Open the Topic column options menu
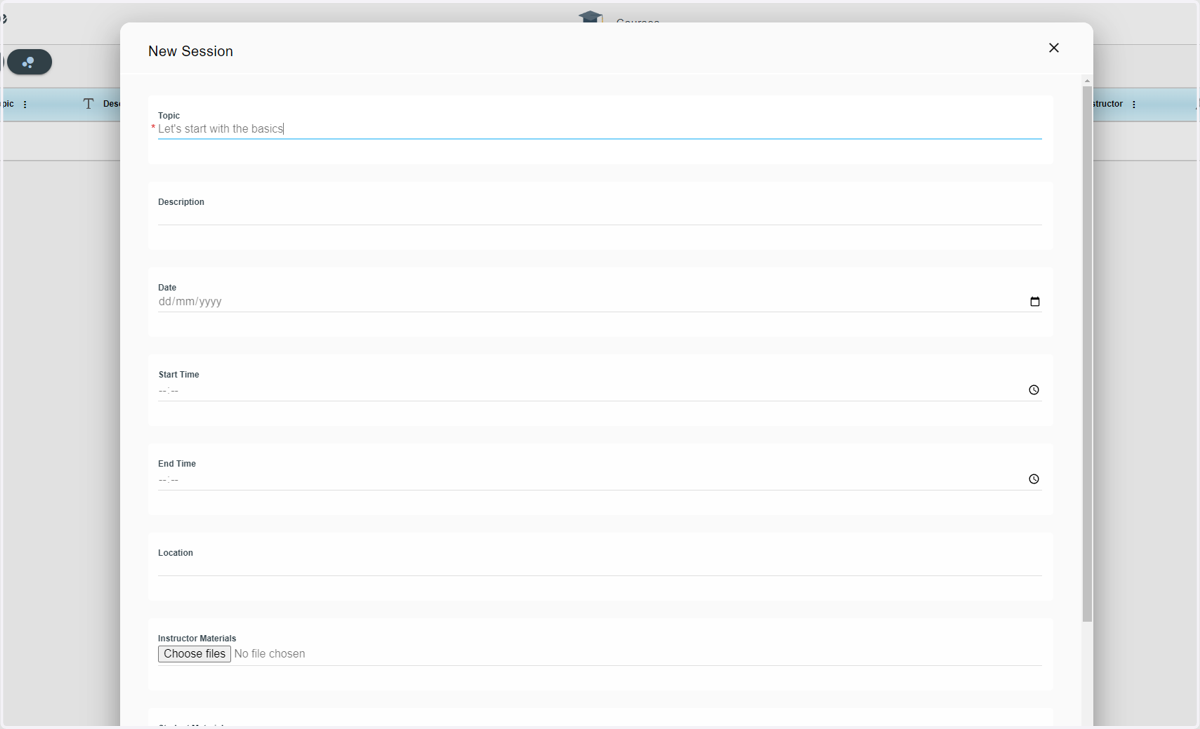 tap(25, 104)
